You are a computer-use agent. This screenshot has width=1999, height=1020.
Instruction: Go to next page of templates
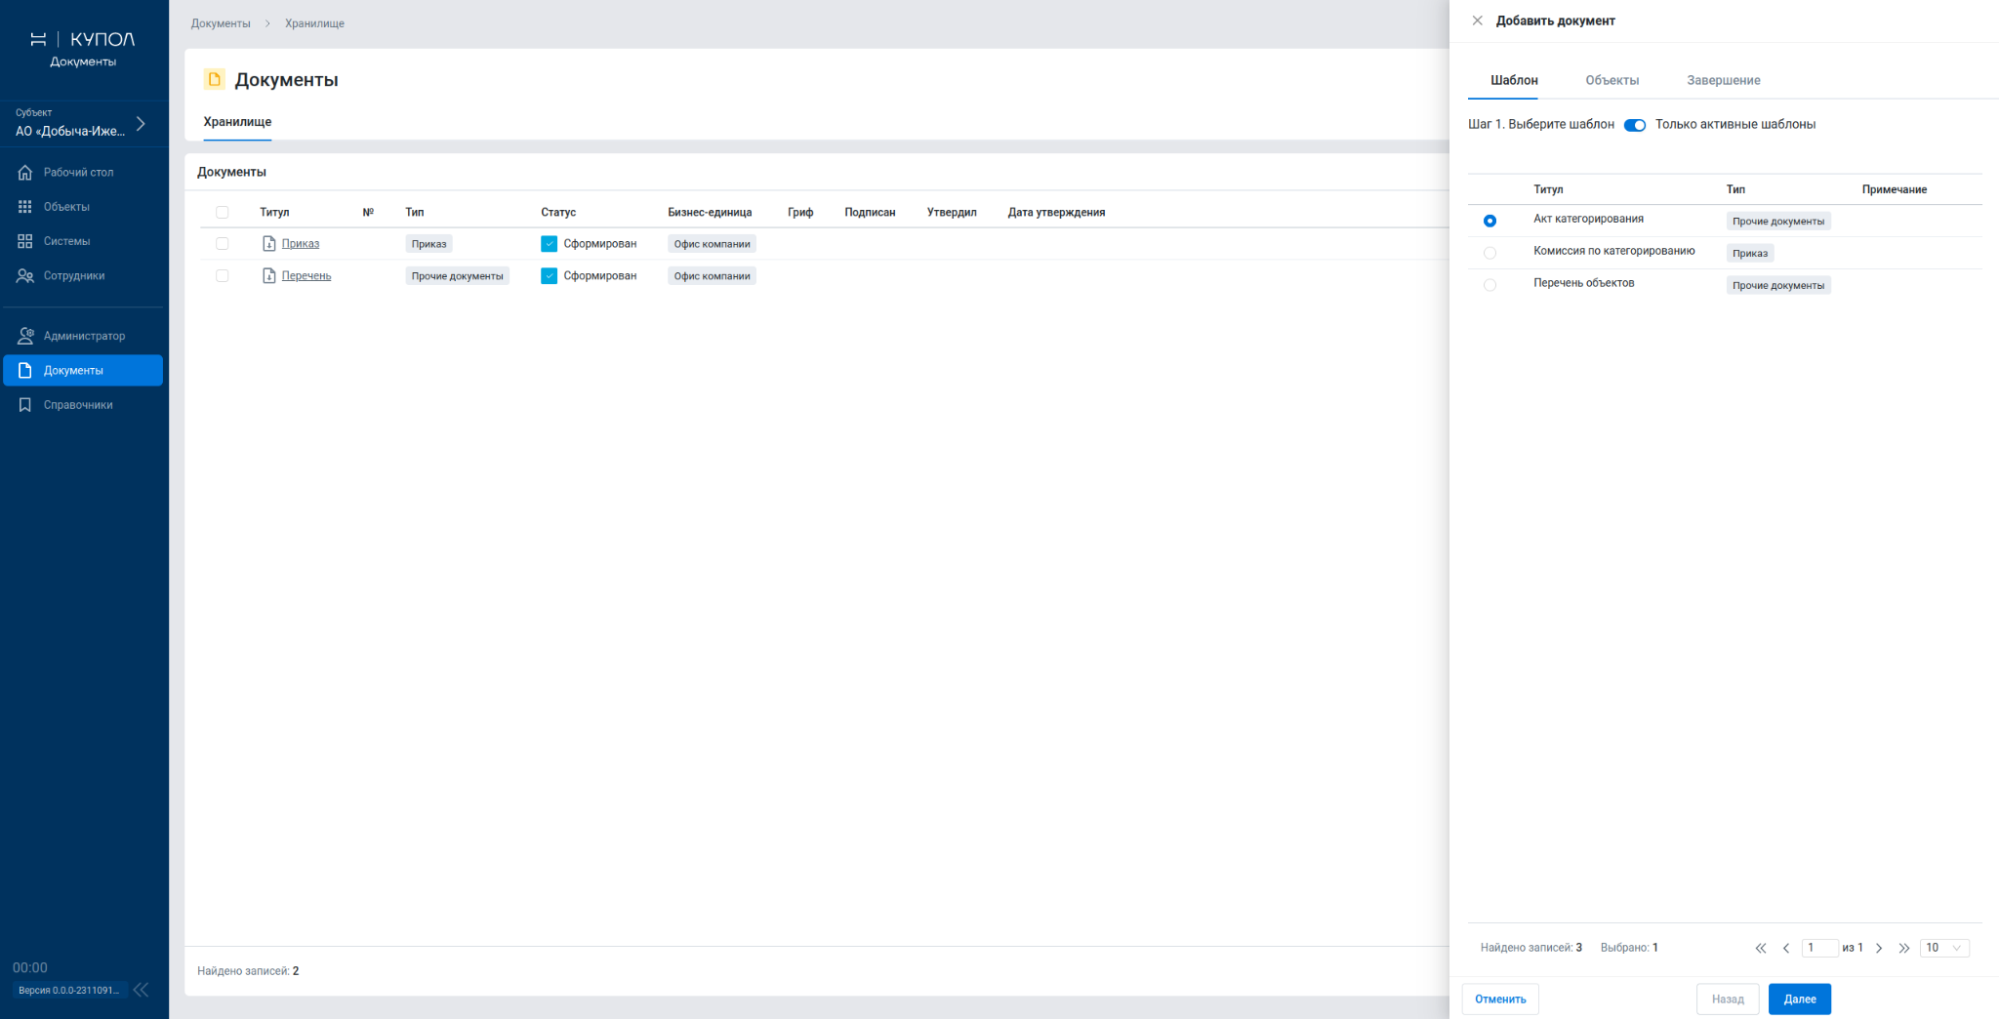tap(1879, 948)
